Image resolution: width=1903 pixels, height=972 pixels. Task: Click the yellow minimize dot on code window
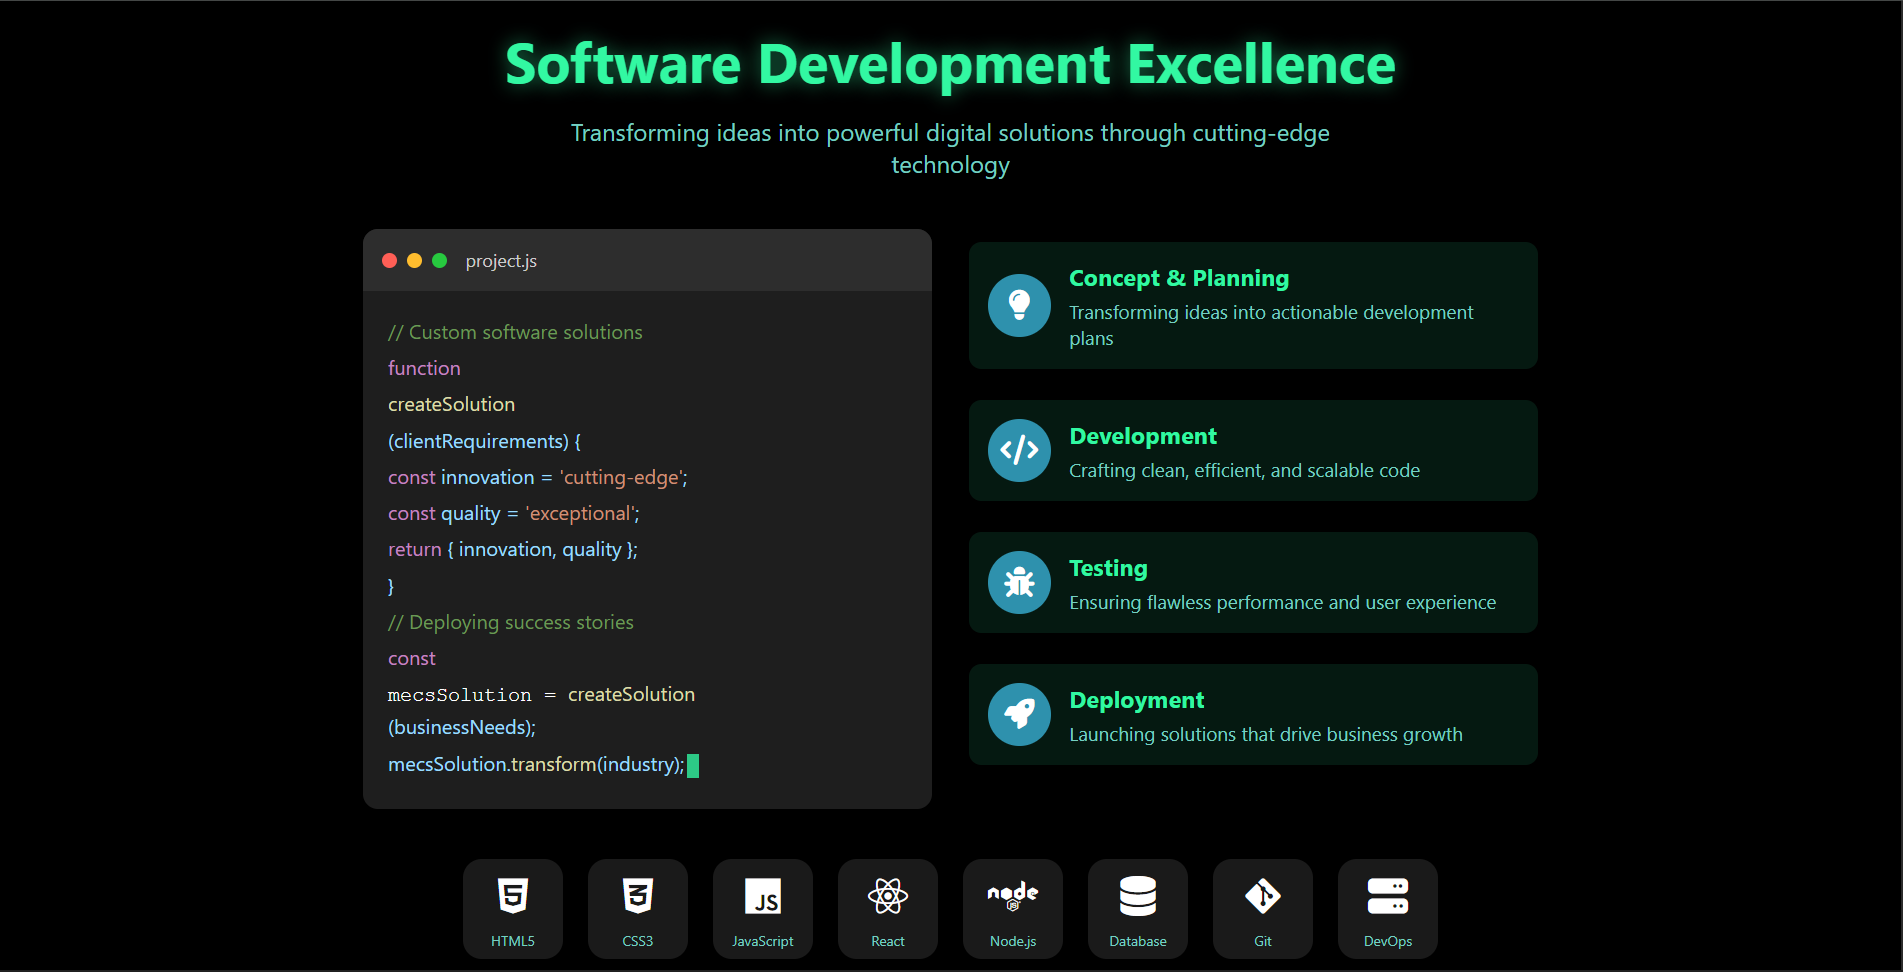[x=414, y=260]
